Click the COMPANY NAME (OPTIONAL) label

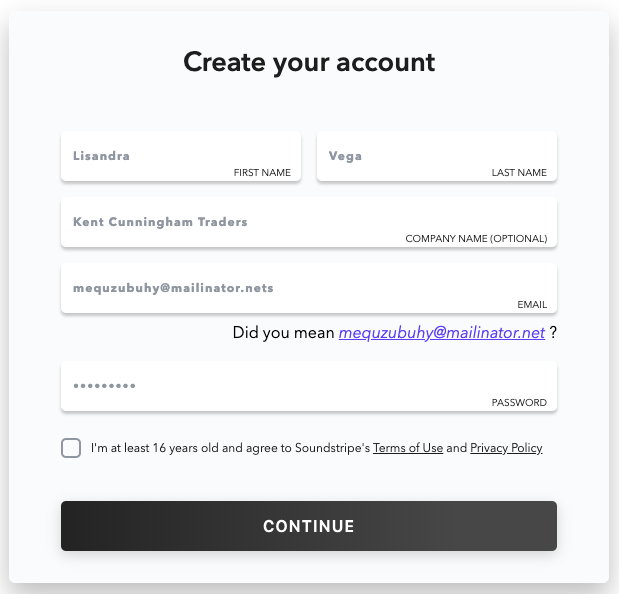[x=476, y=239]
